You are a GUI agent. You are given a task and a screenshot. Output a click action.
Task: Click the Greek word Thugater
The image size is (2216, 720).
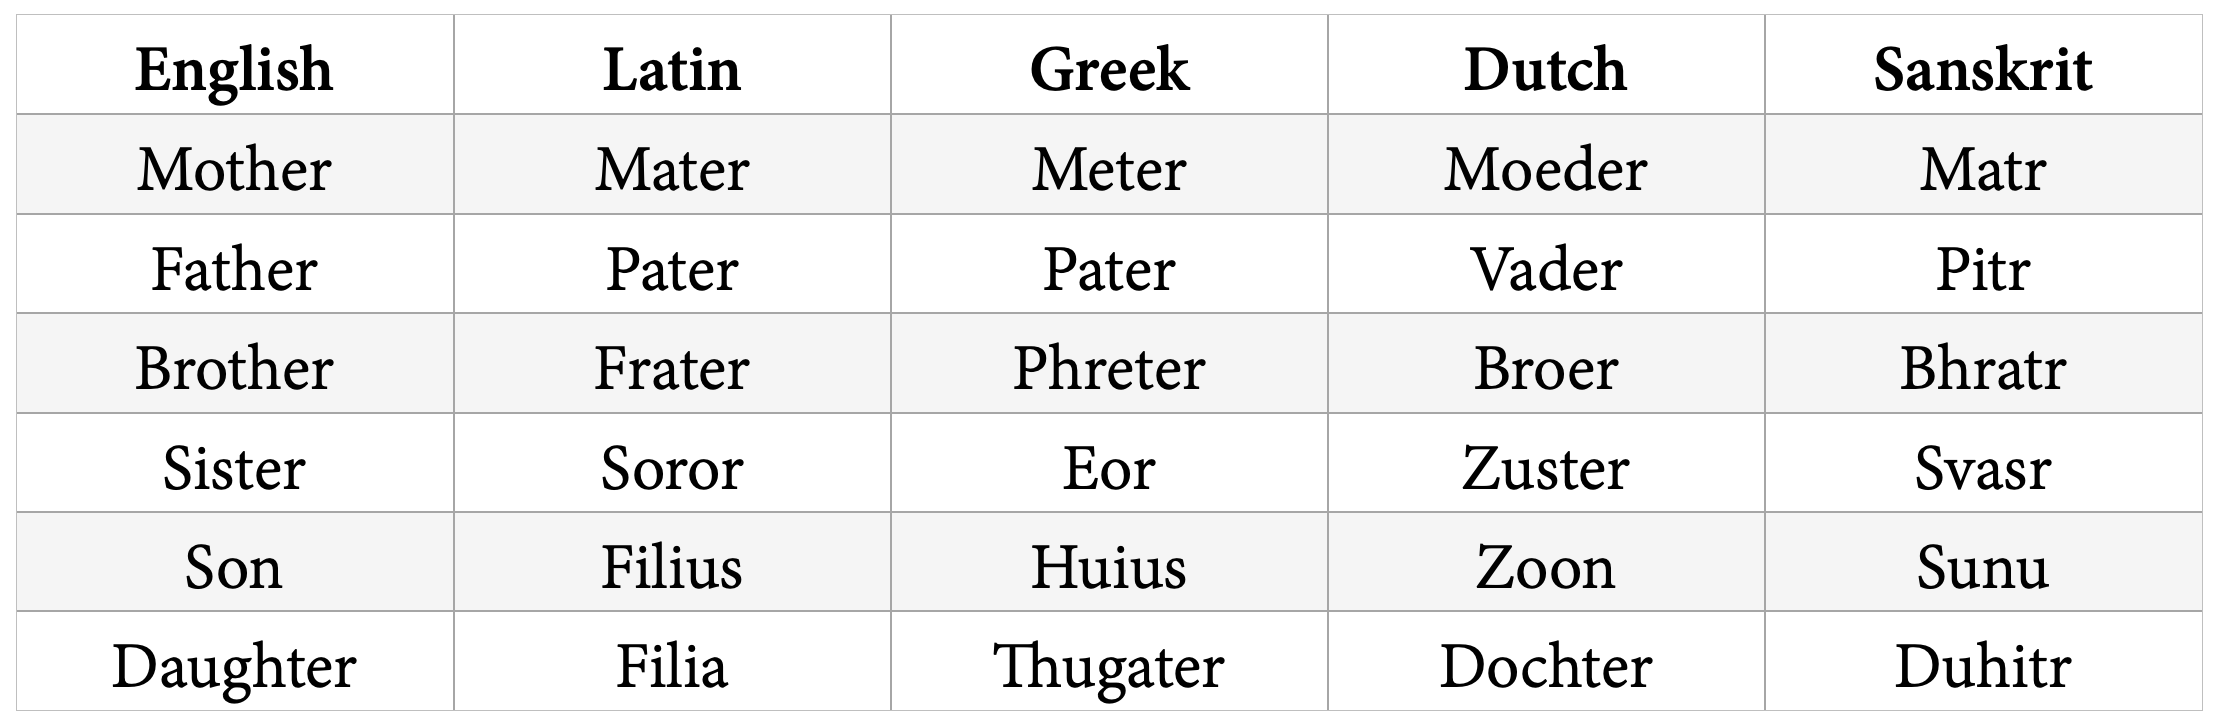click(1109, 667)
